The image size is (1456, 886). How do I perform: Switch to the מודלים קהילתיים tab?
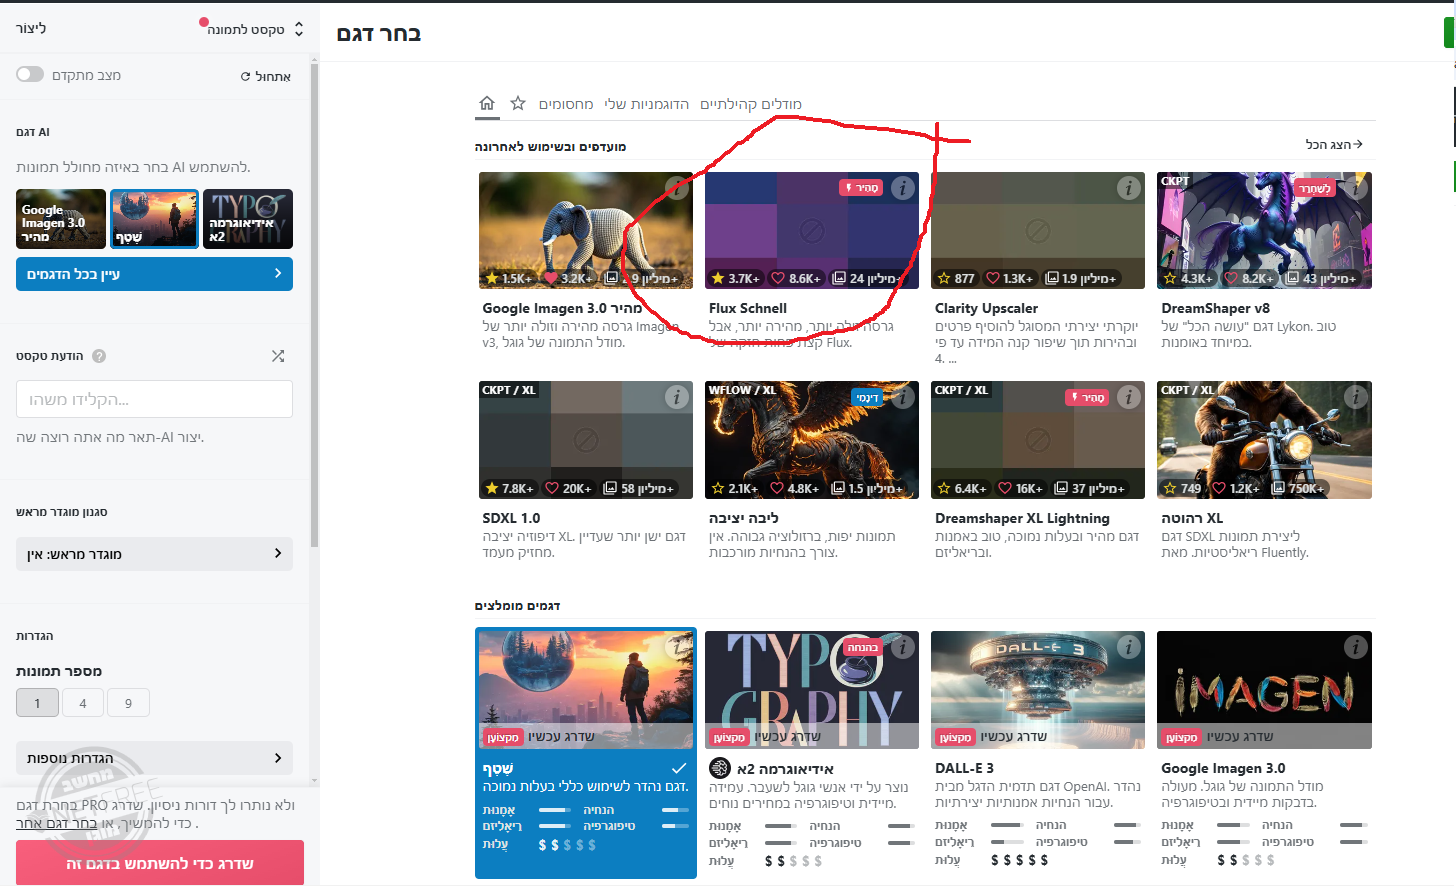751,104
